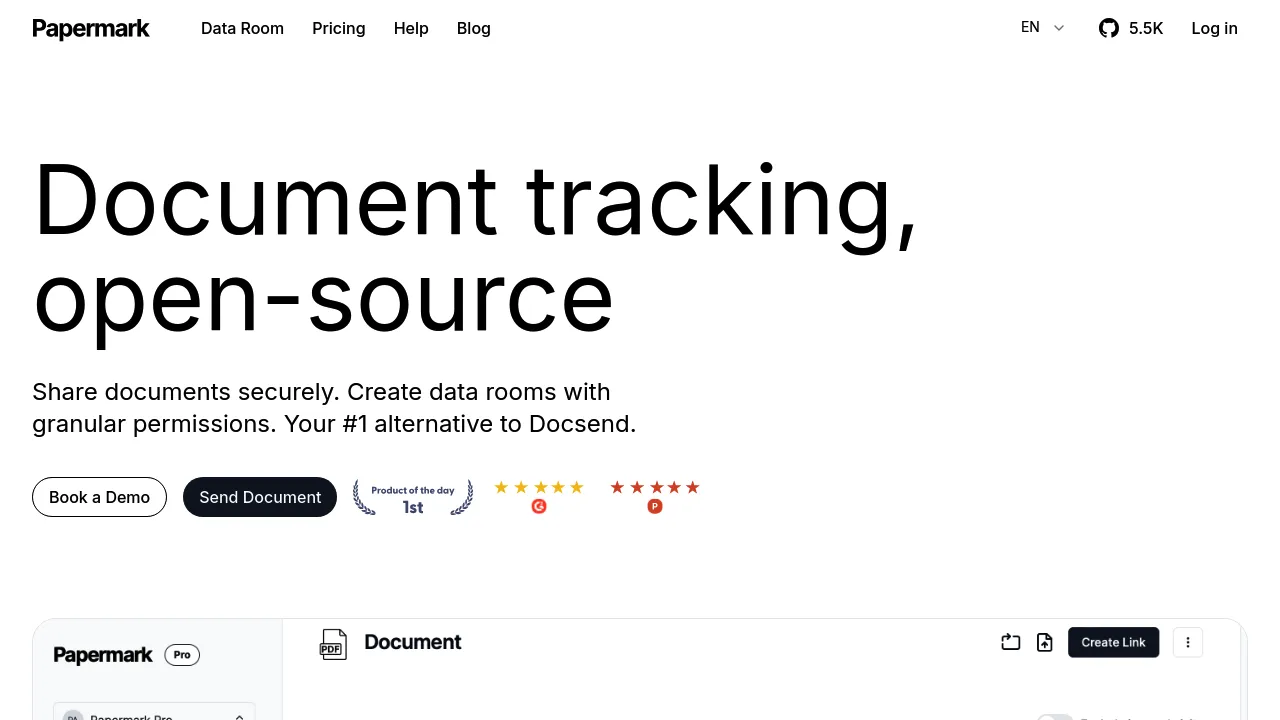1280x720 pixels.
Task: Click the Pro plan badge in the sidebar
Action: coord(182,655)
